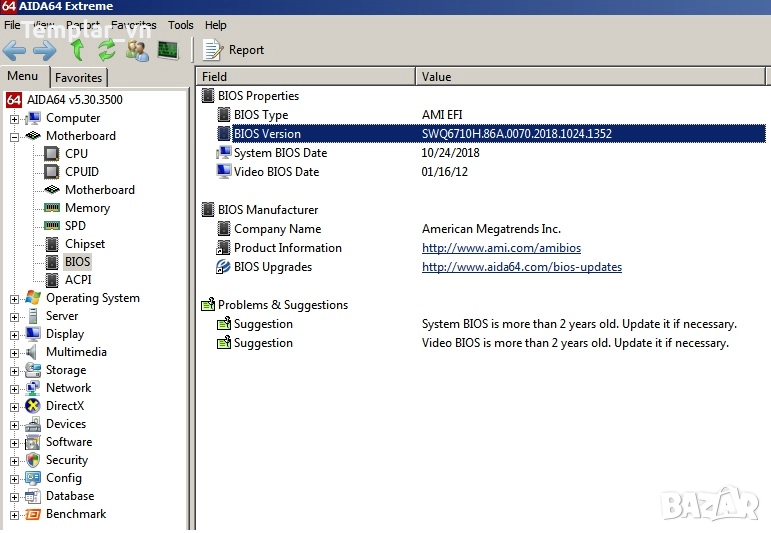
Task: Click the Back arrow toolbar icon
Action: (x=15, y=50)
